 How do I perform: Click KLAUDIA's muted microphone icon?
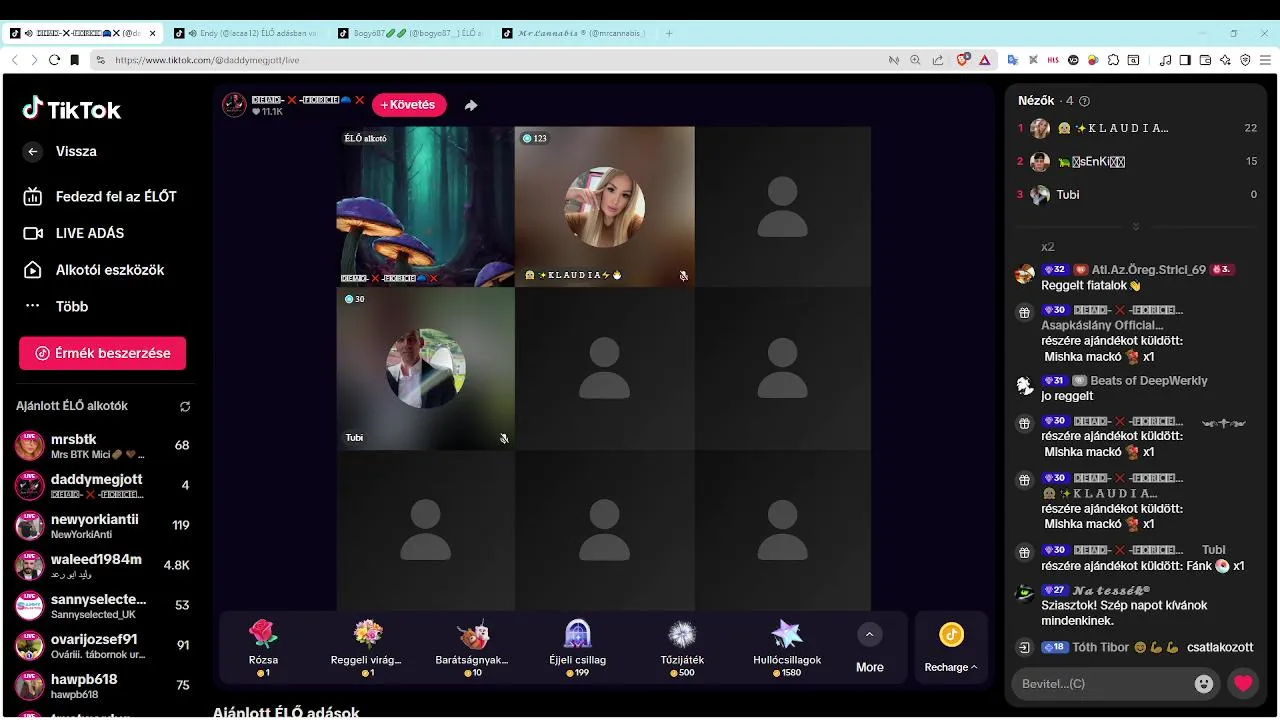tap(683, 275)
